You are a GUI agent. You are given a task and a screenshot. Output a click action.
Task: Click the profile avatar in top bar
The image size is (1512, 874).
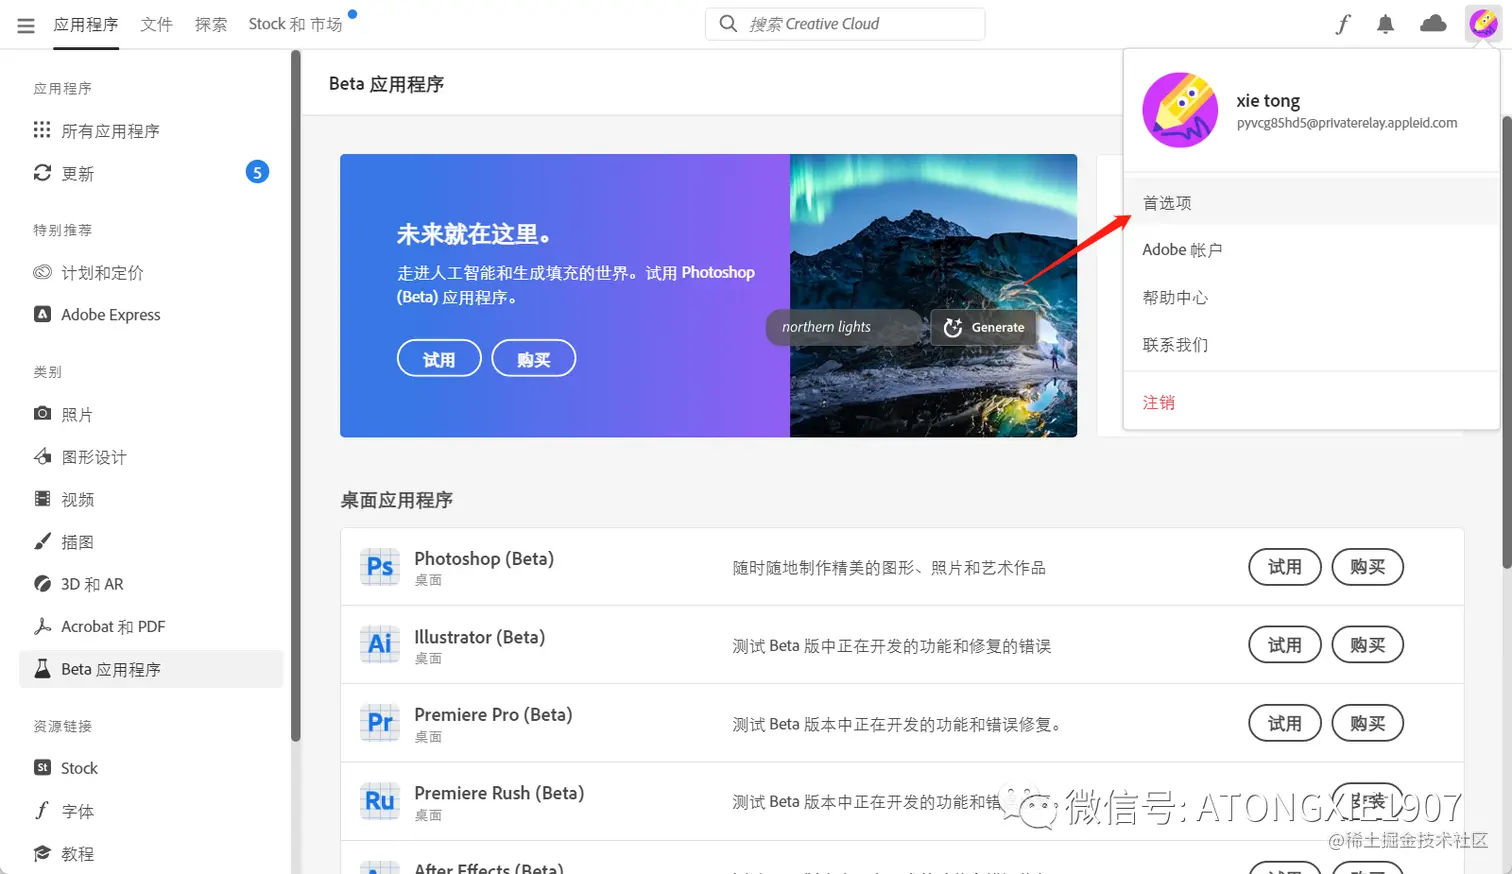click(x=1483, y=23)
